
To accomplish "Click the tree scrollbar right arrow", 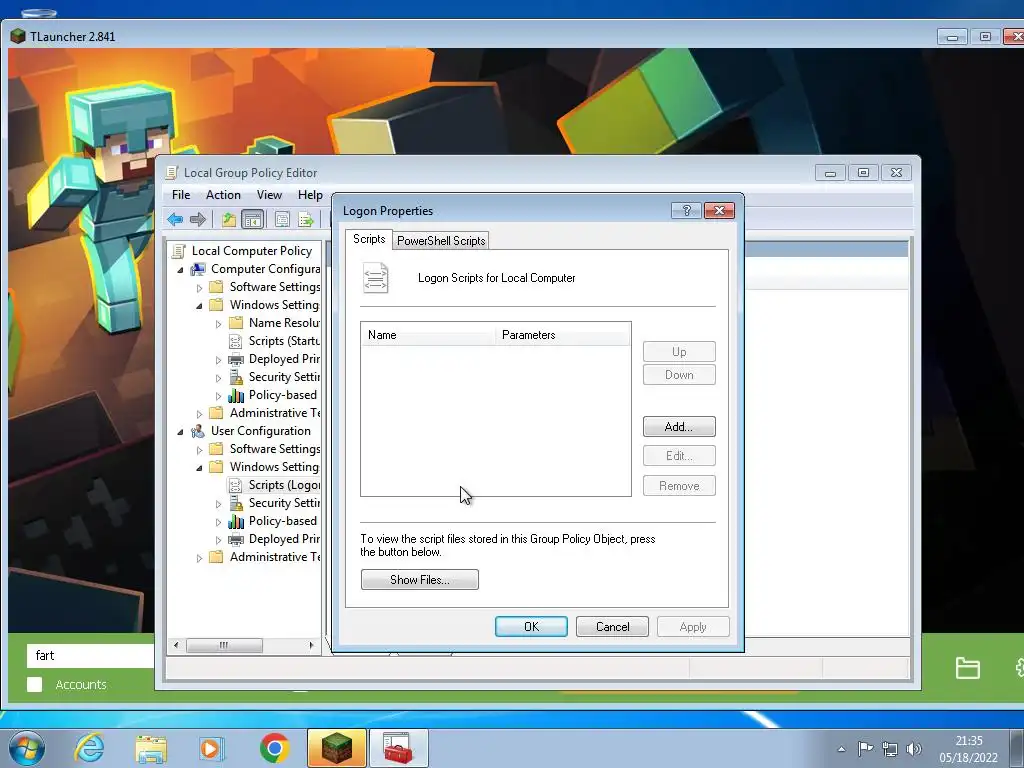I will click(312, 645).
